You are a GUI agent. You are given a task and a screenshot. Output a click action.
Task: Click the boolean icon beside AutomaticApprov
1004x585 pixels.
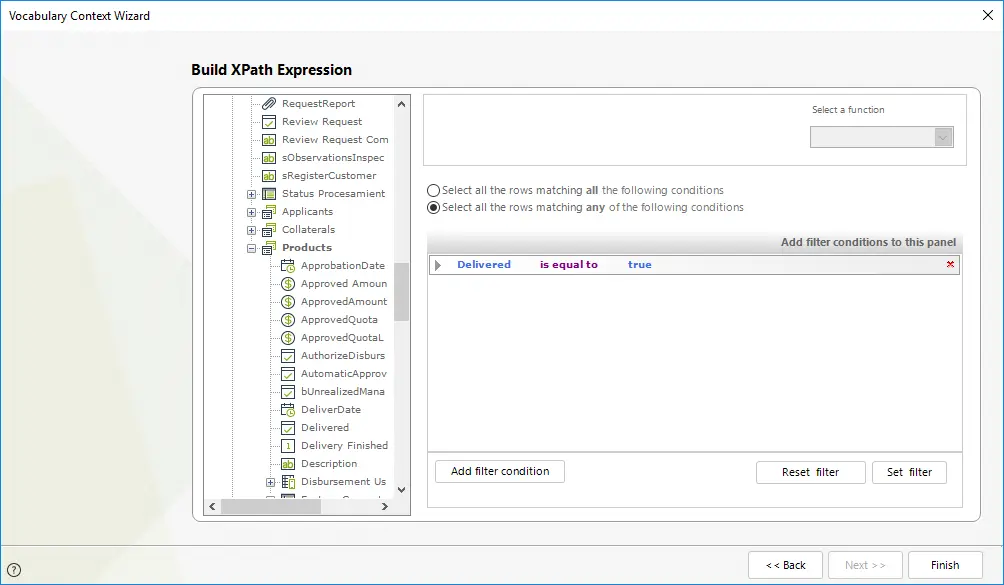click(x=288, y=373)
